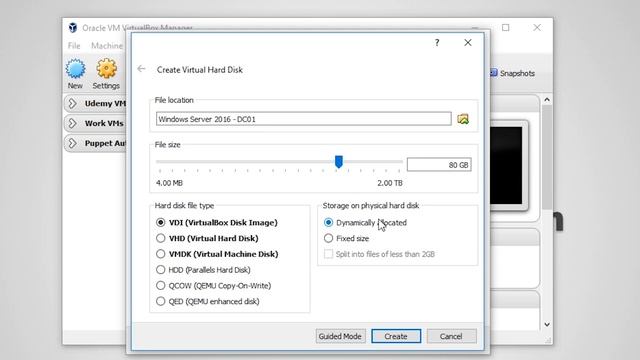The image size is (640, 360).
Task: Click the Create button
Action: click(396, 336)
